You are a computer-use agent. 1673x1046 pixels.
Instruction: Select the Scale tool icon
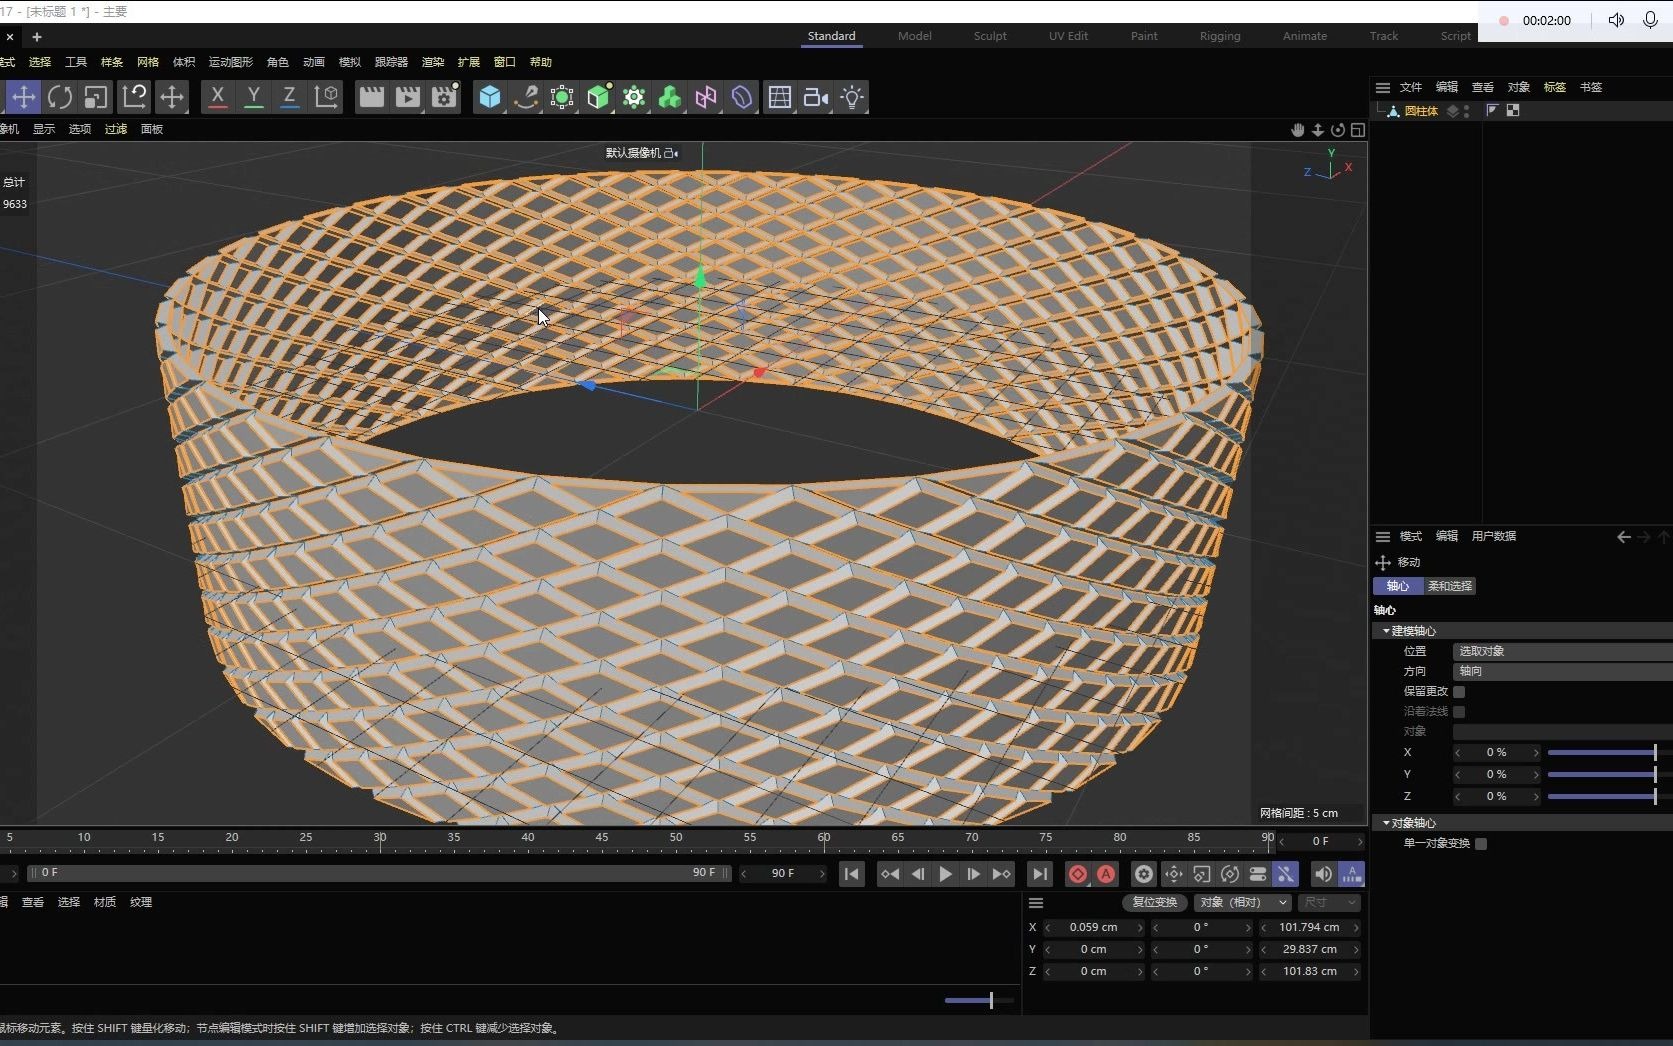tap(96, 97)
